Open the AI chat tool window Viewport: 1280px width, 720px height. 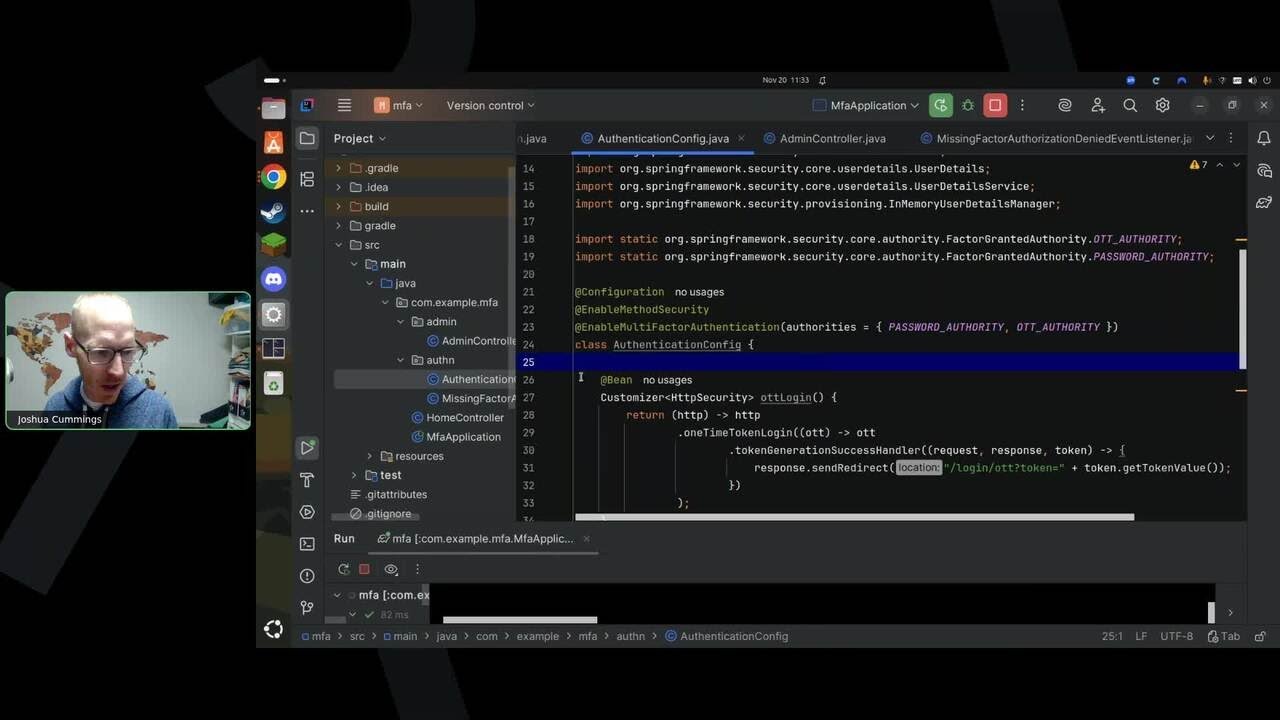1264,171
